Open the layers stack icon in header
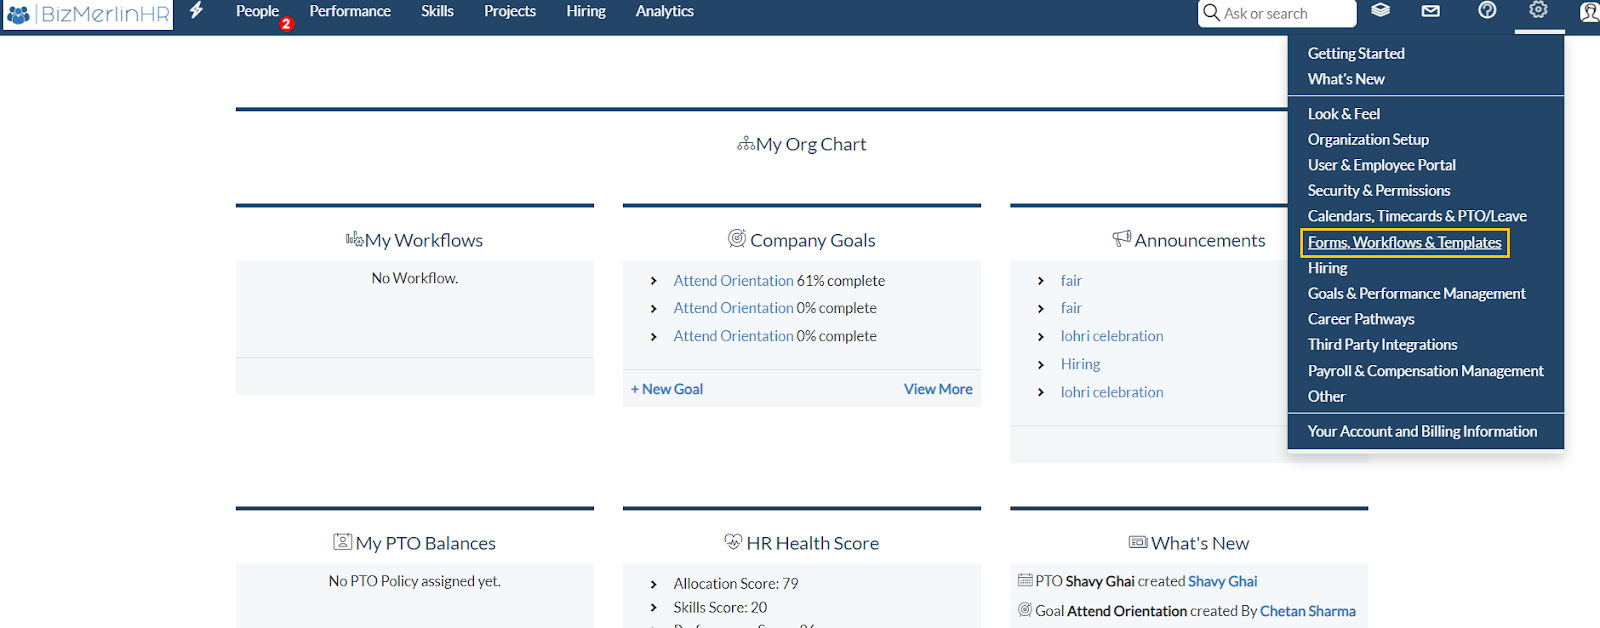The image size is (1600, 628). (1380, 11)
